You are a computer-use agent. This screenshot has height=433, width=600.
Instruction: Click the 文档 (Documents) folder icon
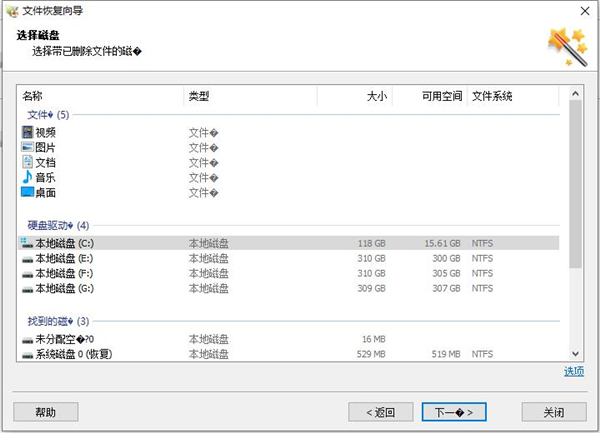27,162
